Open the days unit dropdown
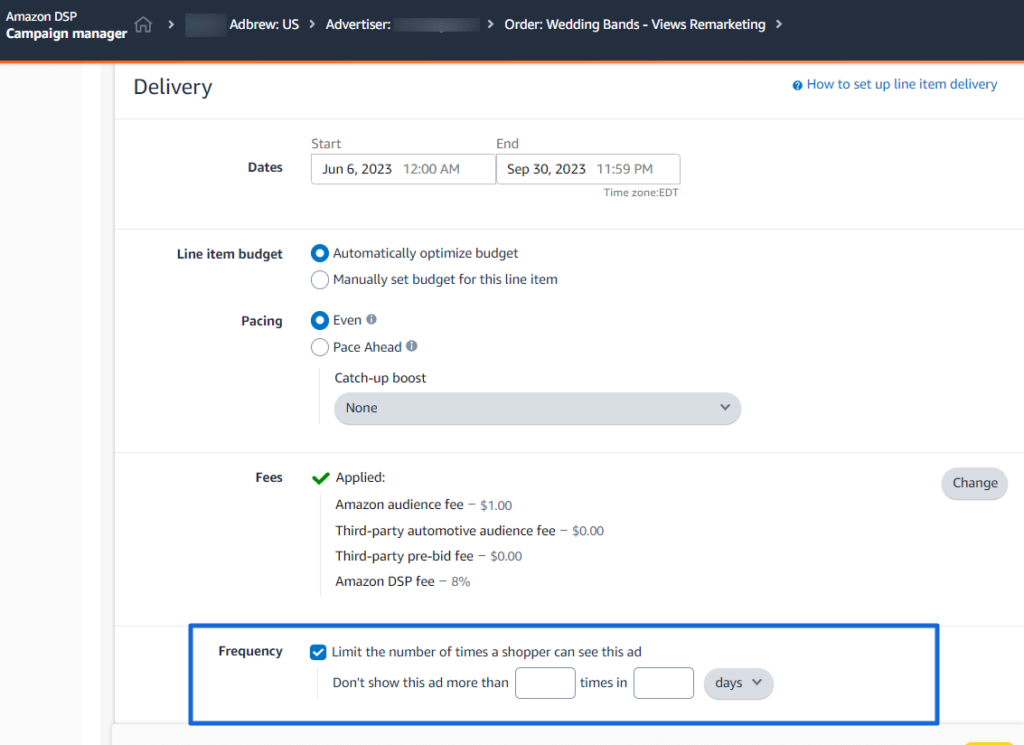Image resolution: width=1024 pixels, height=745 pixels. click(x=738, y=683)
